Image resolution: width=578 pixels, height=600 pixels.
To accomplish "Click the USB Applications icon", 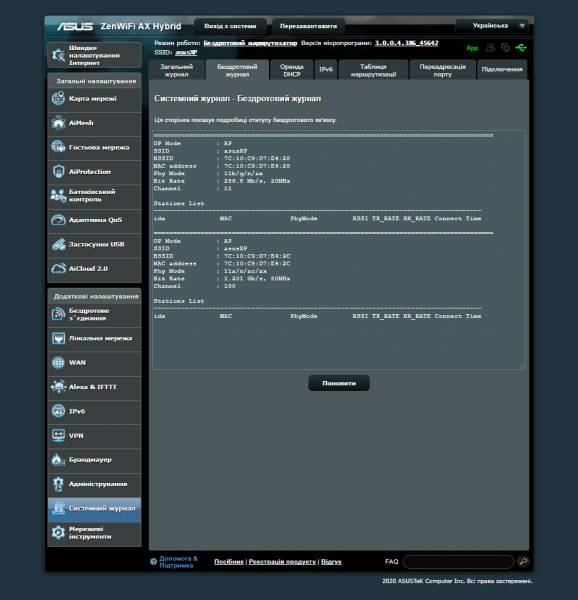I will 58,245.
